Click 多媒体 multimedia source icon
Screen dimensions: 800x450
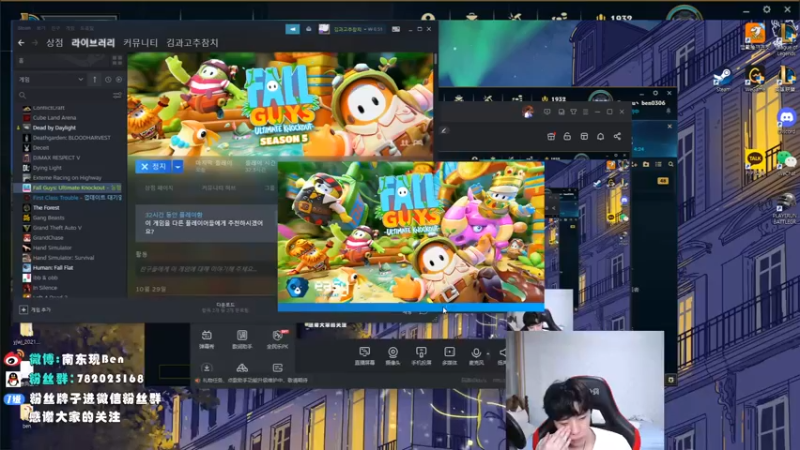(449, 356)
